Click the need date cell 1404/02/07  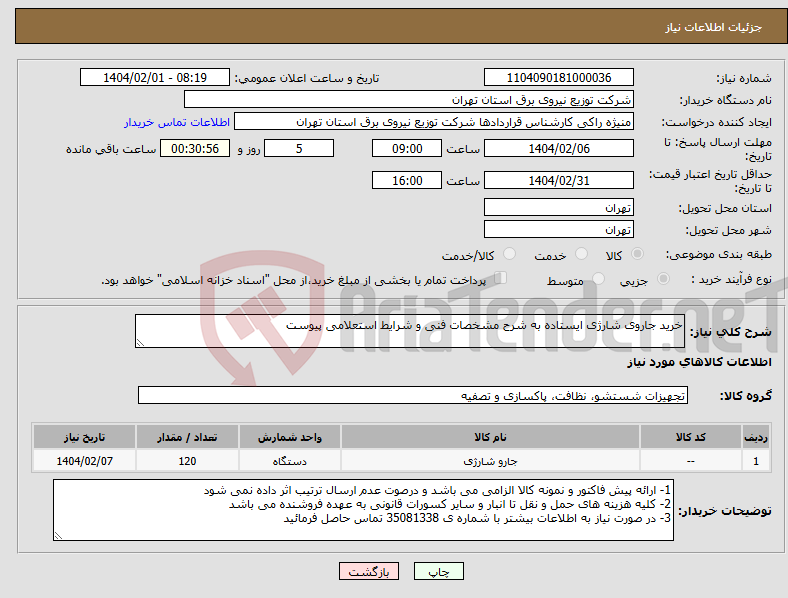84,461
